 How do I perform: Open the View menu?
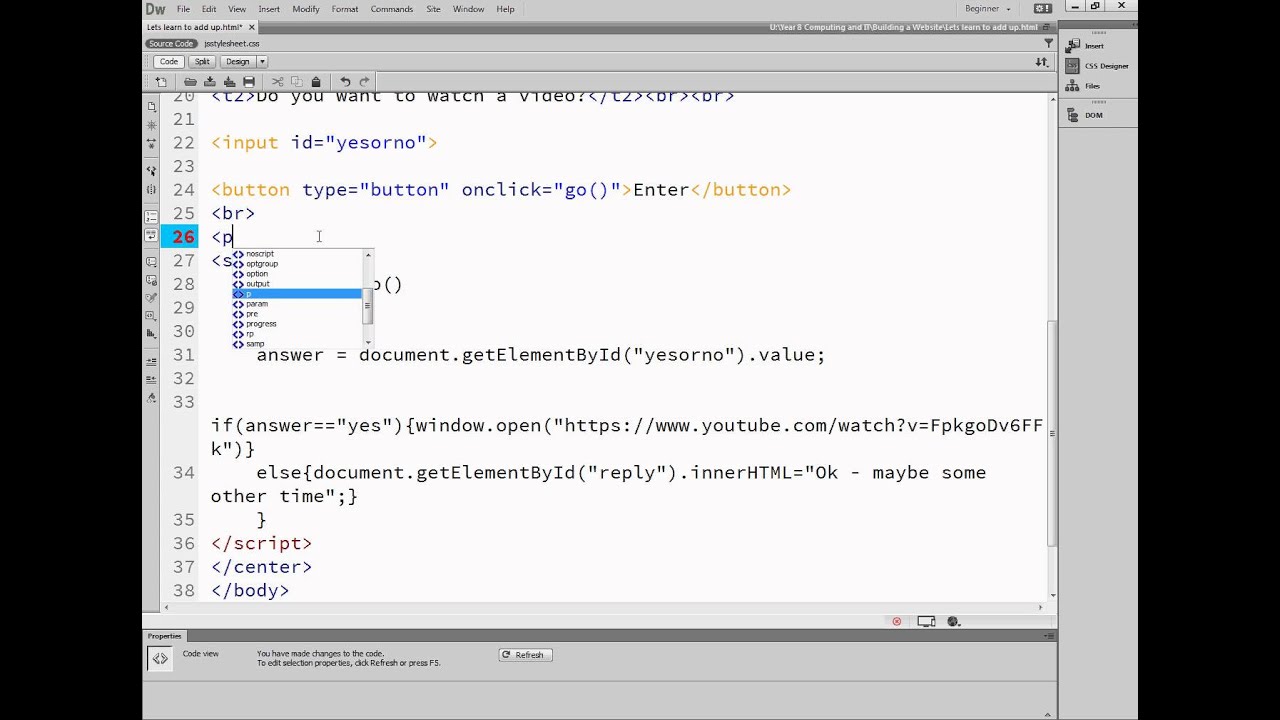[x=237, y=9]
